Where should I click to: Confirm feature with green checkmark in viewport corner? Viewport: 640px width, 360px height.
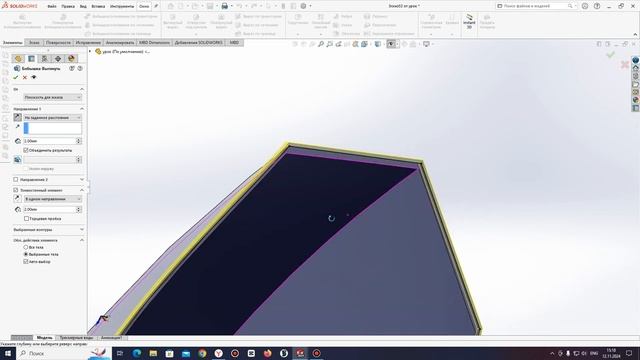pos(611,54)
